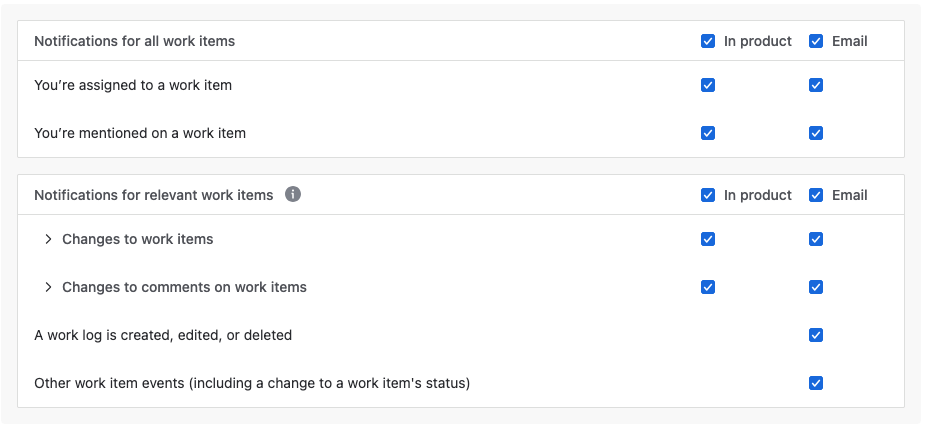Screen dimensions: 926x425
Task: Uncheck In product for Changes to comments
Action: pyautogui.click(x=708, y=287)
